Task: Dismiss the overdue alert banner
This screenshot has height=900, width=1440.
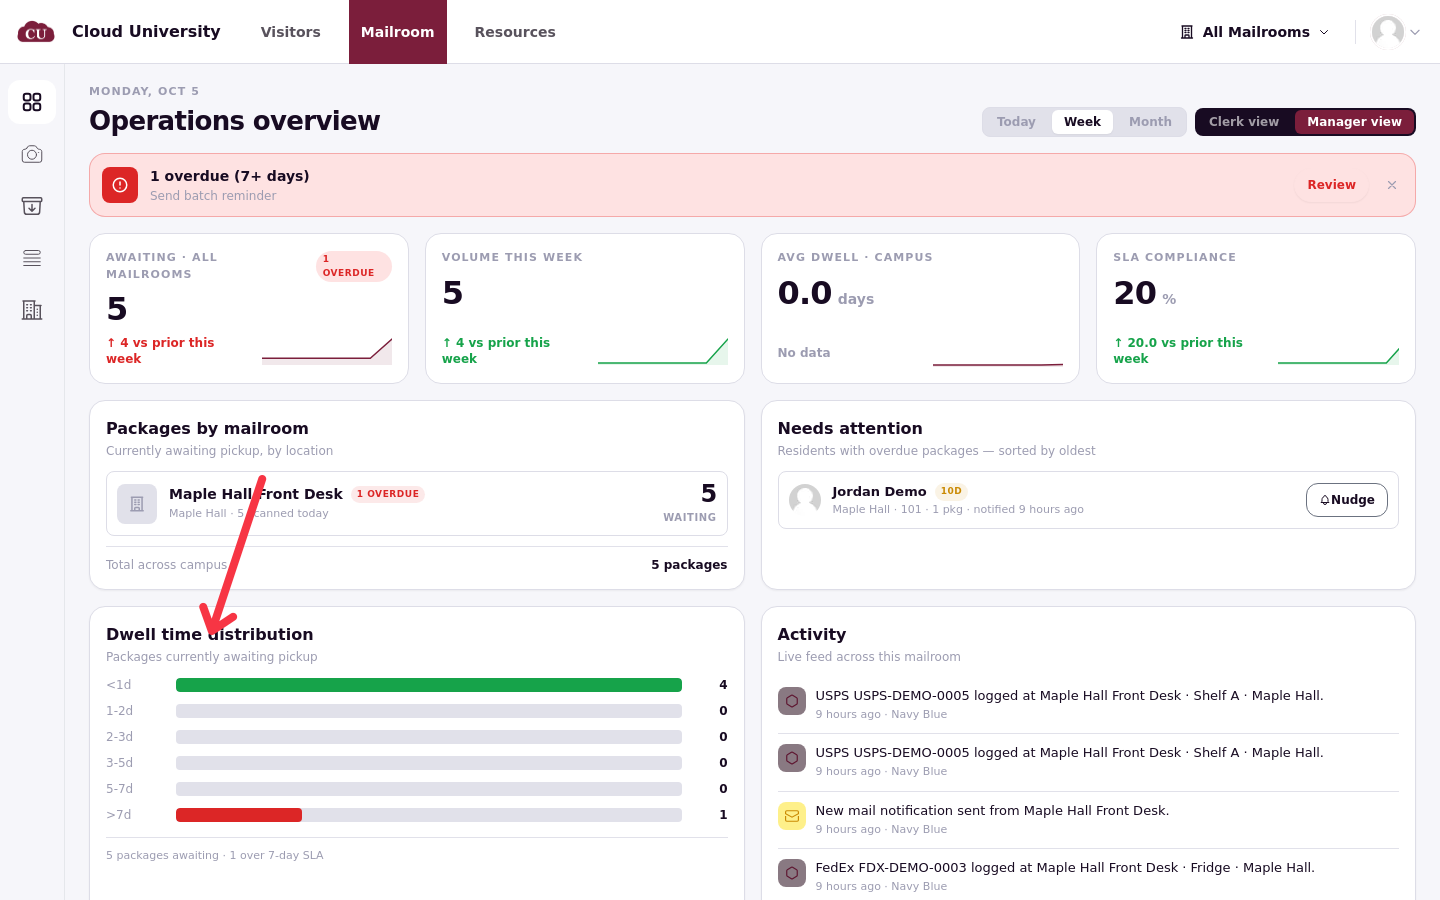Action: (1392, 185)
